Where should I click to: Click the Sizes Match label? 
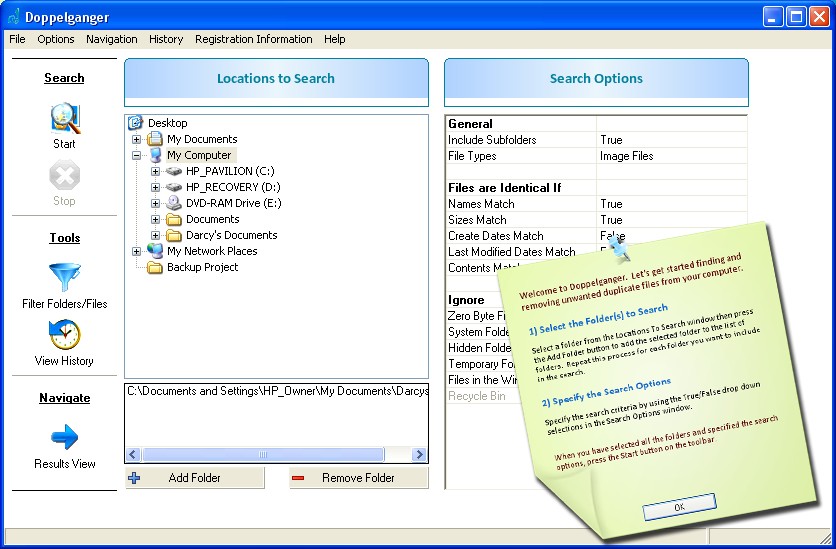(477, 220)
